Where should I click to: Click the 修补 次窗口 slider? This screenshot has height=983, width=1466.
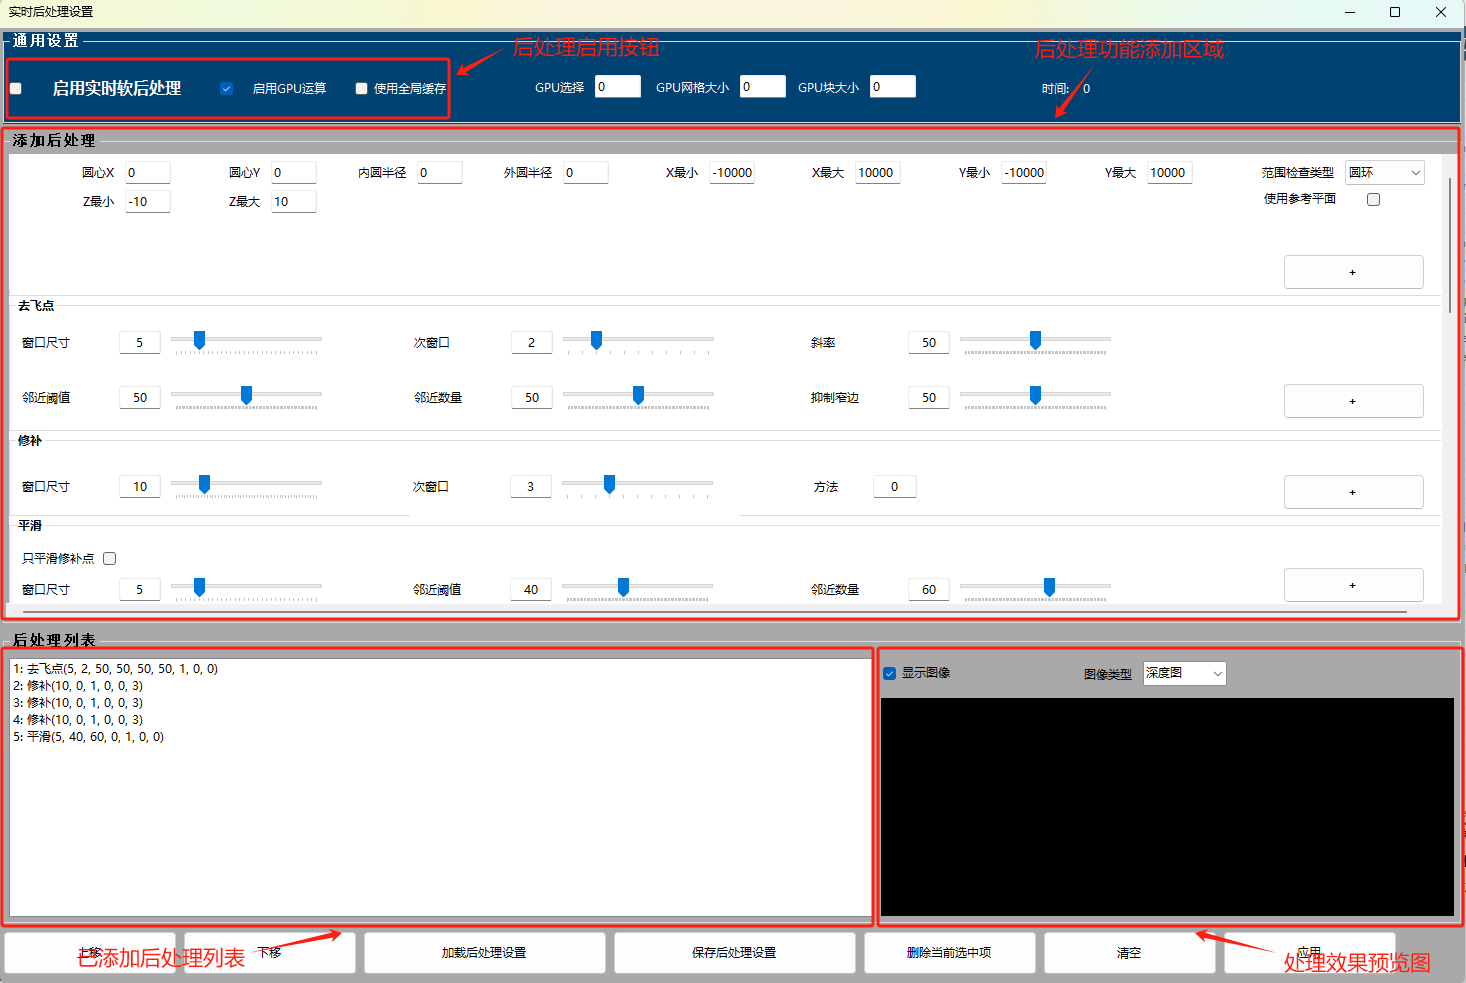coord(638,487)
